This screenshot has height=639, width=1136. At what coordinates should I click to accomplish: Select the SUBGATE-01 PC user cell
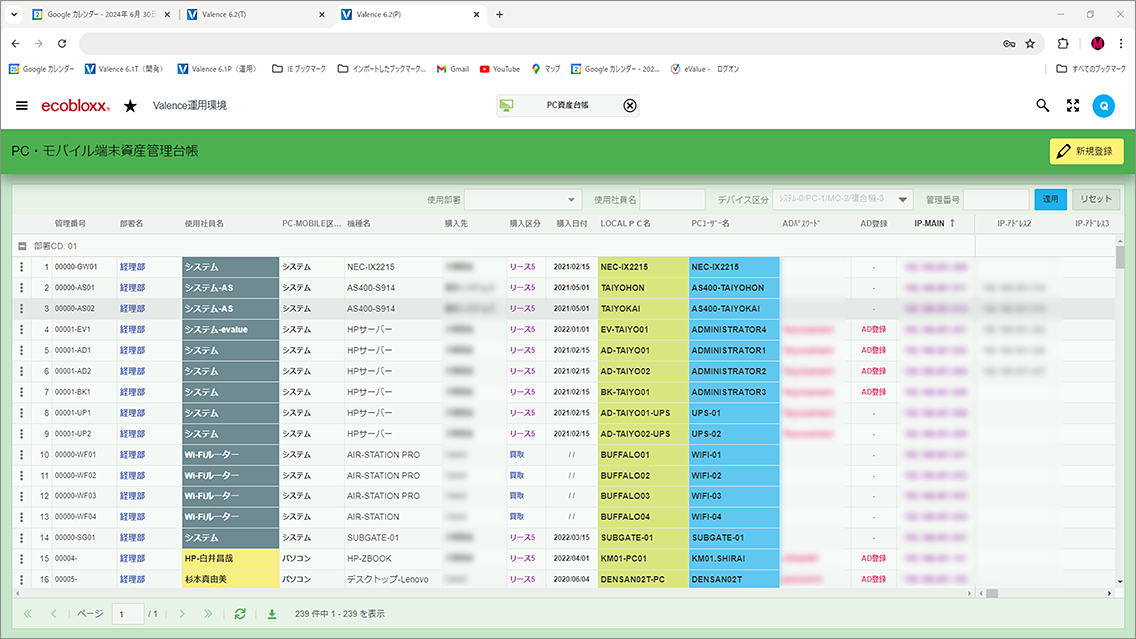click(734, 538)
